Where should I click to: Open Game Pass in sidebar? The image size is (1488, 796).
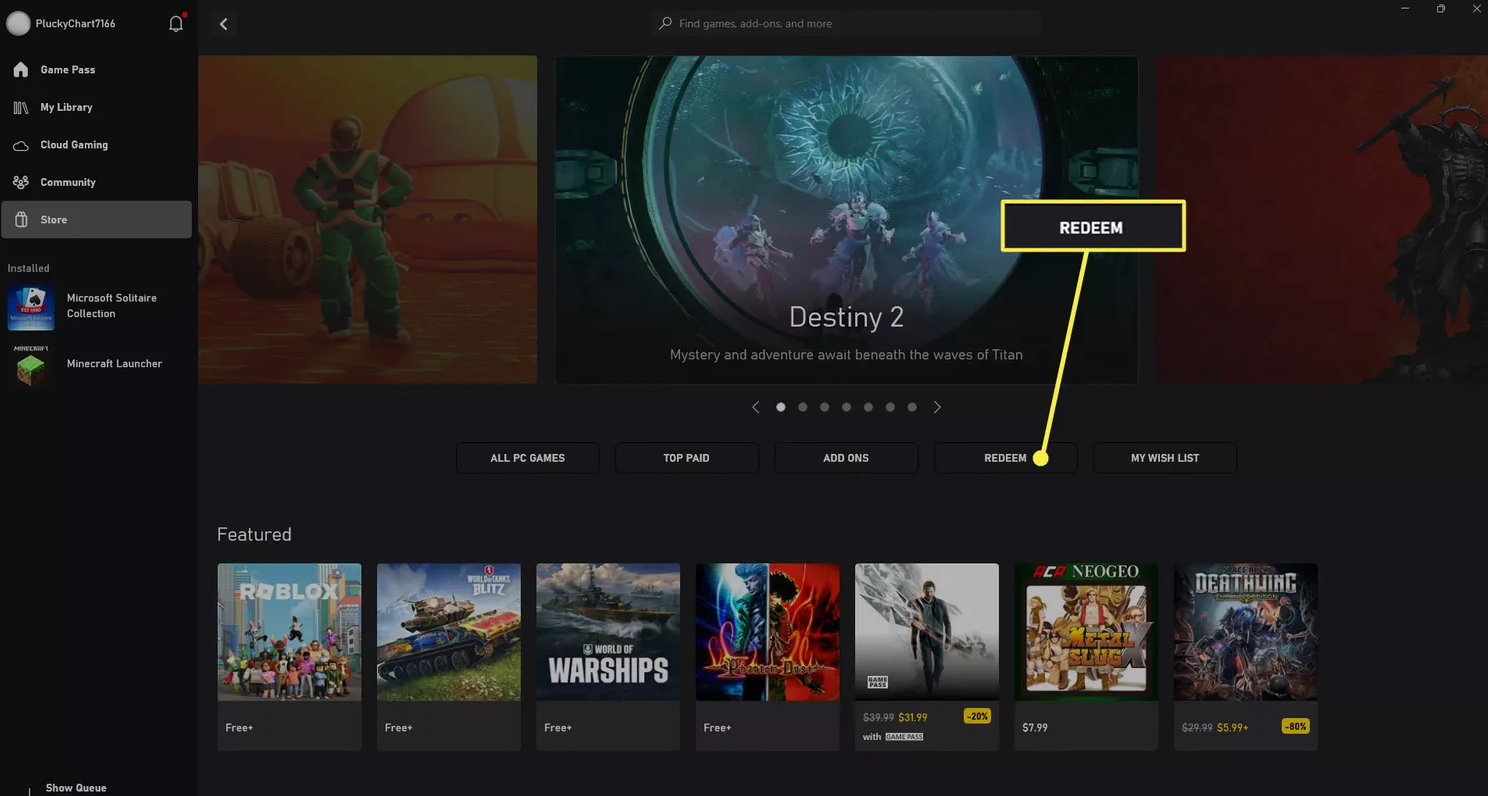pyautogui.click(x=96, y=70)
